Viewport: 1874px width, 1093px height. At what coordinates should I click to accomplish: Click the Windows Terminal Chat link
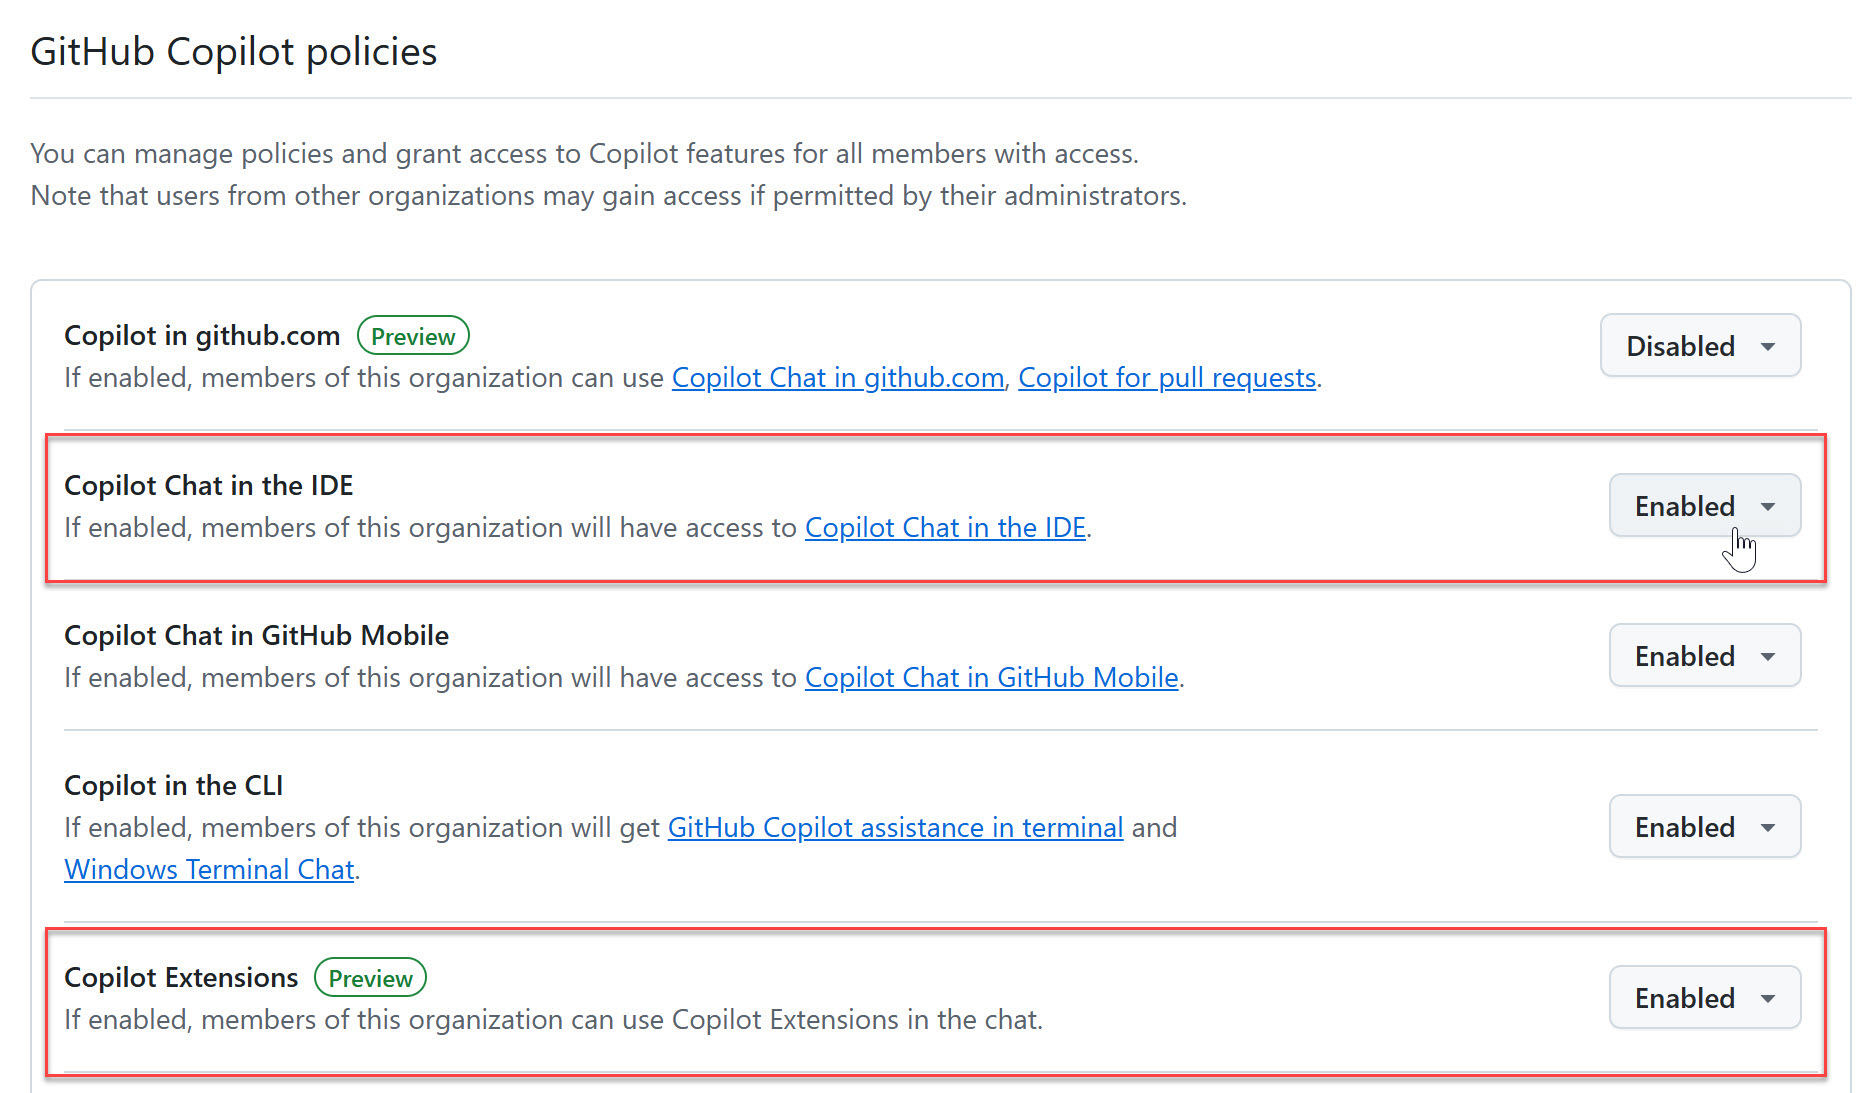pos(209,870)
